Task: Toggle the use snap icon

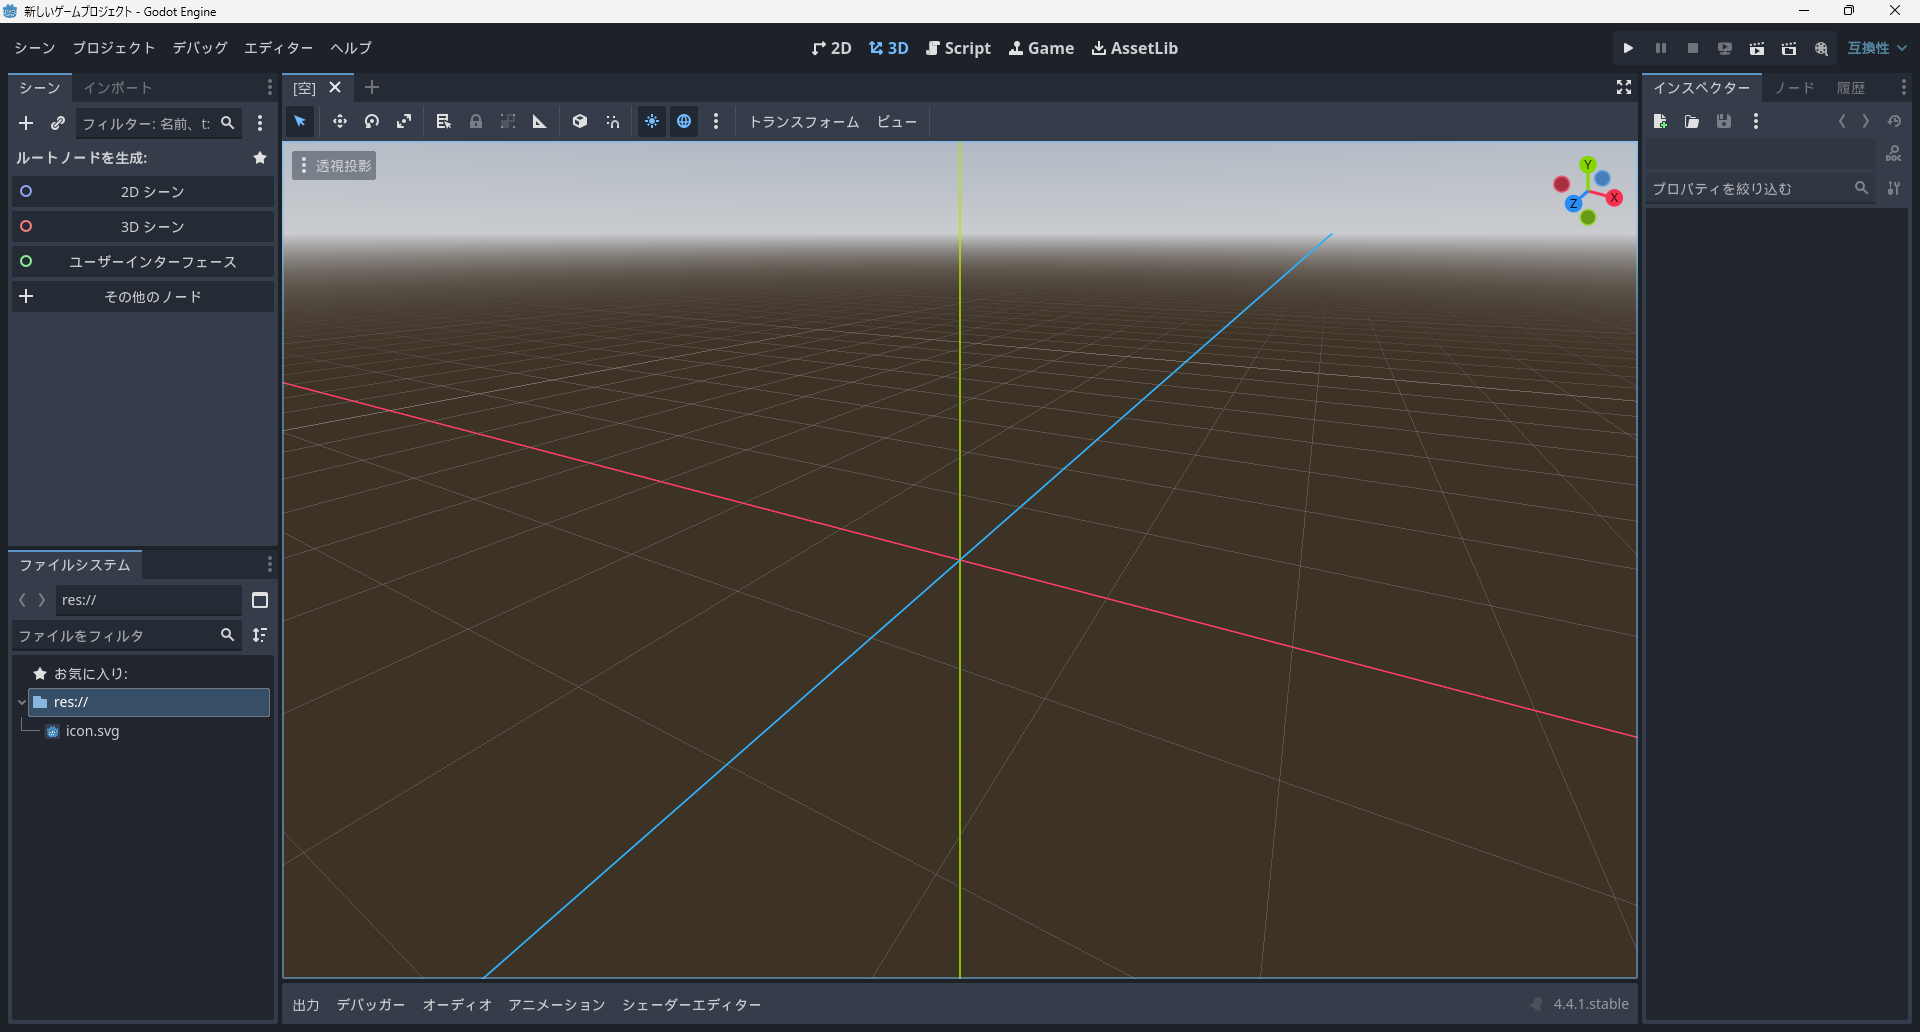Action: tap(612, 122)
